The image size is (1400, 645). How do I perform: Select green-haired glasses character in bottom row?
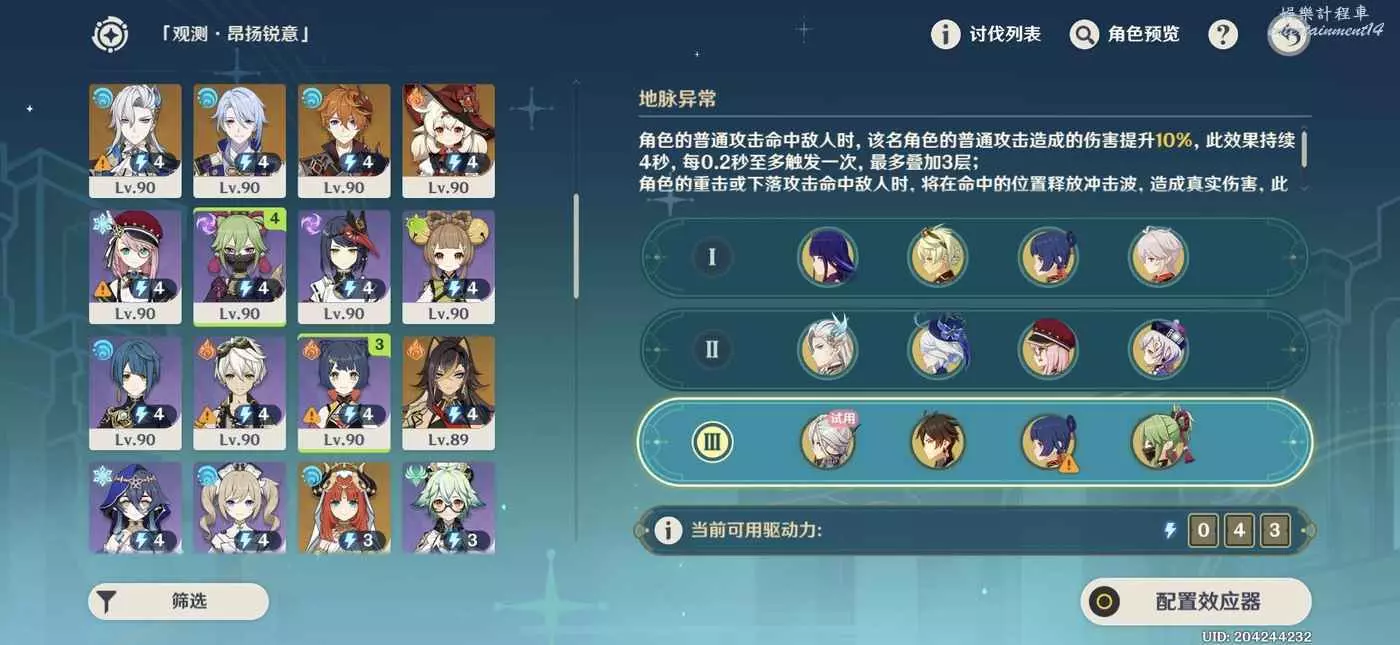448,508
